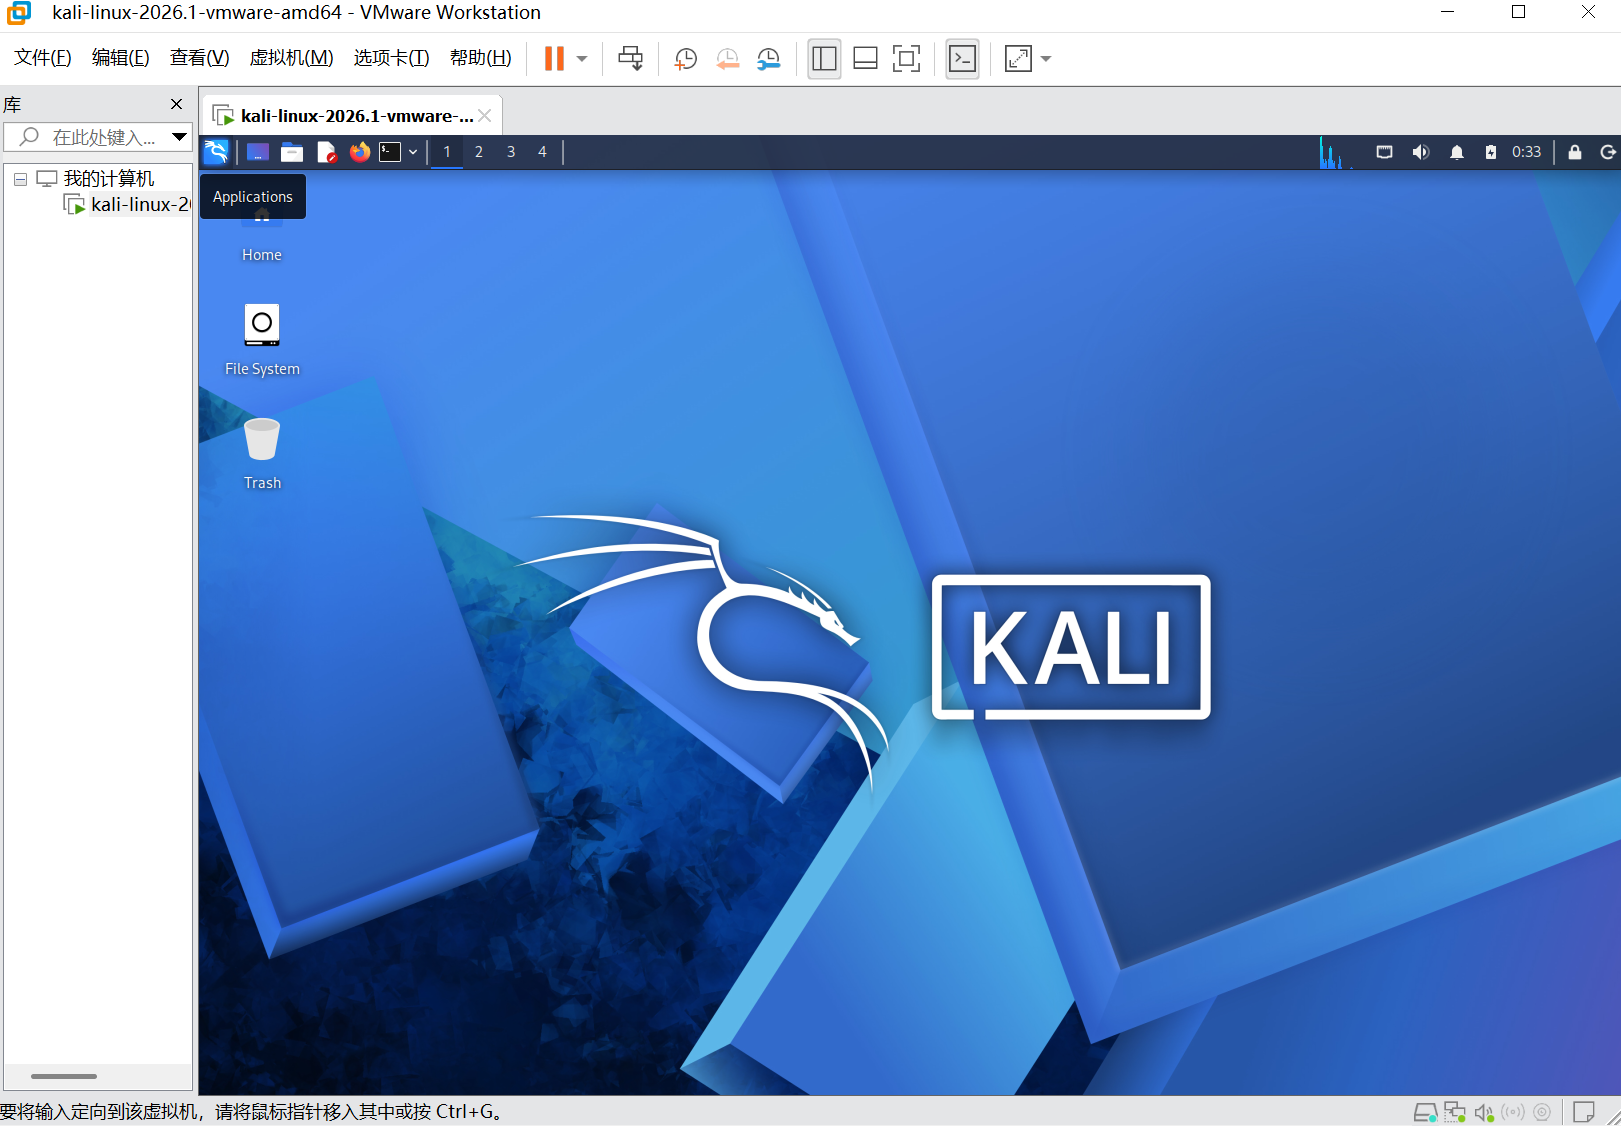Select kali-linux VM in library tree

click(127, 204)
